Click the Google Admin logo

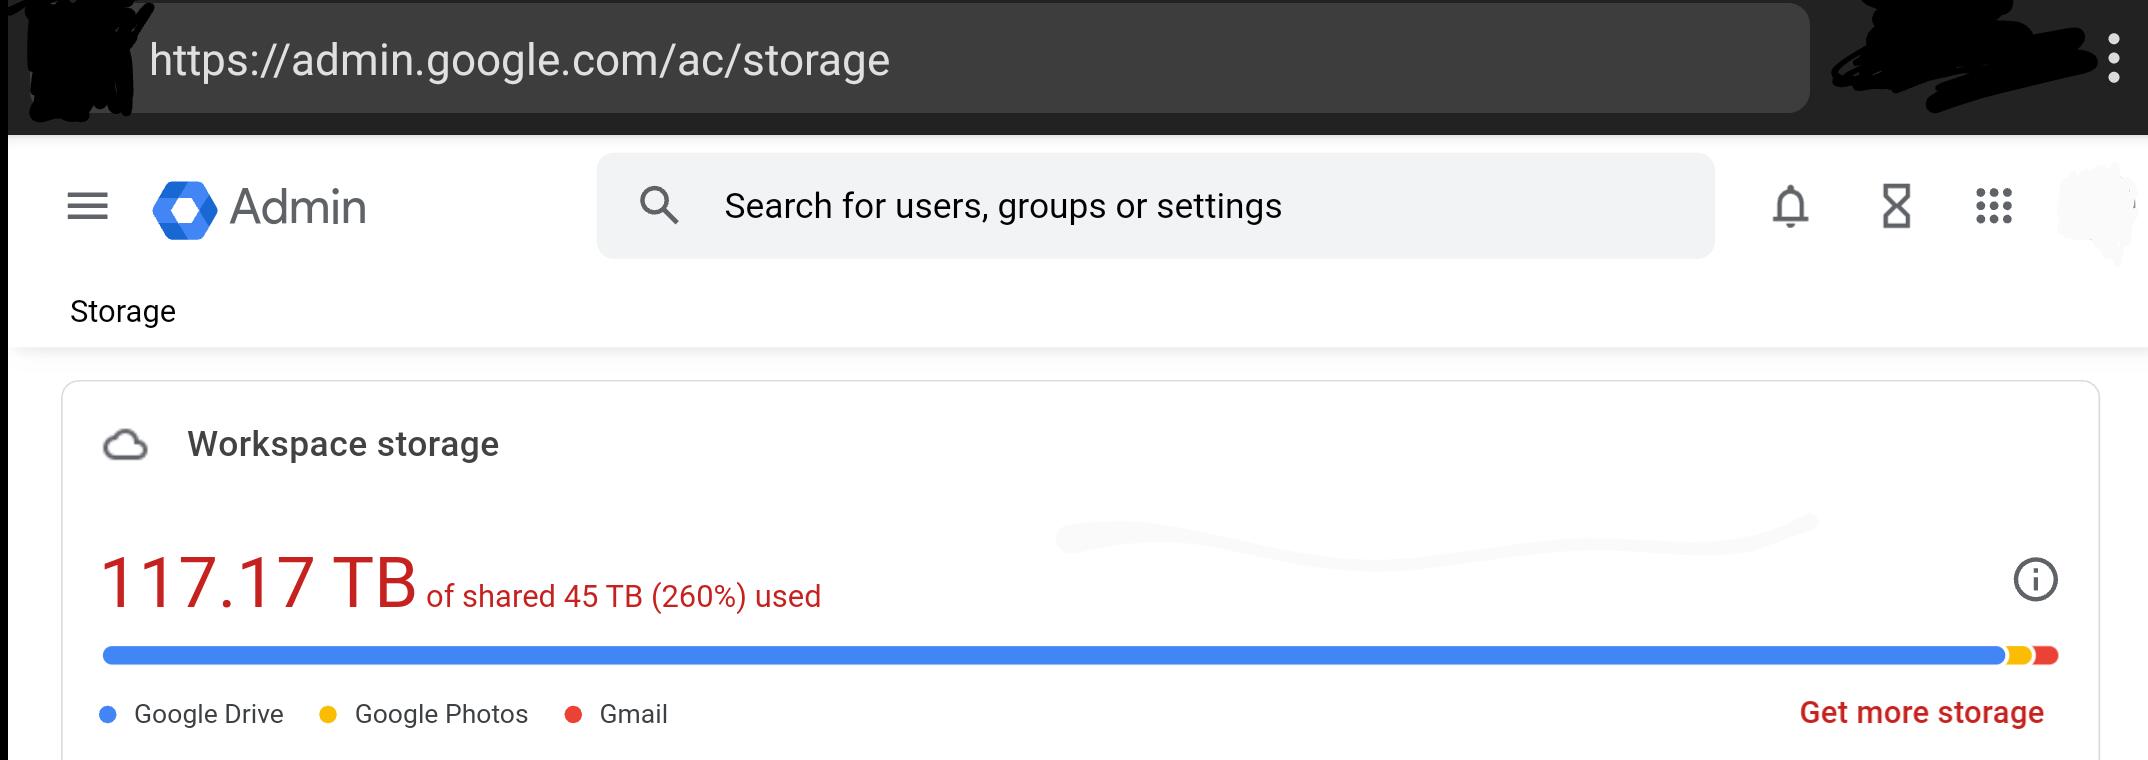click(x=185, y=210)
